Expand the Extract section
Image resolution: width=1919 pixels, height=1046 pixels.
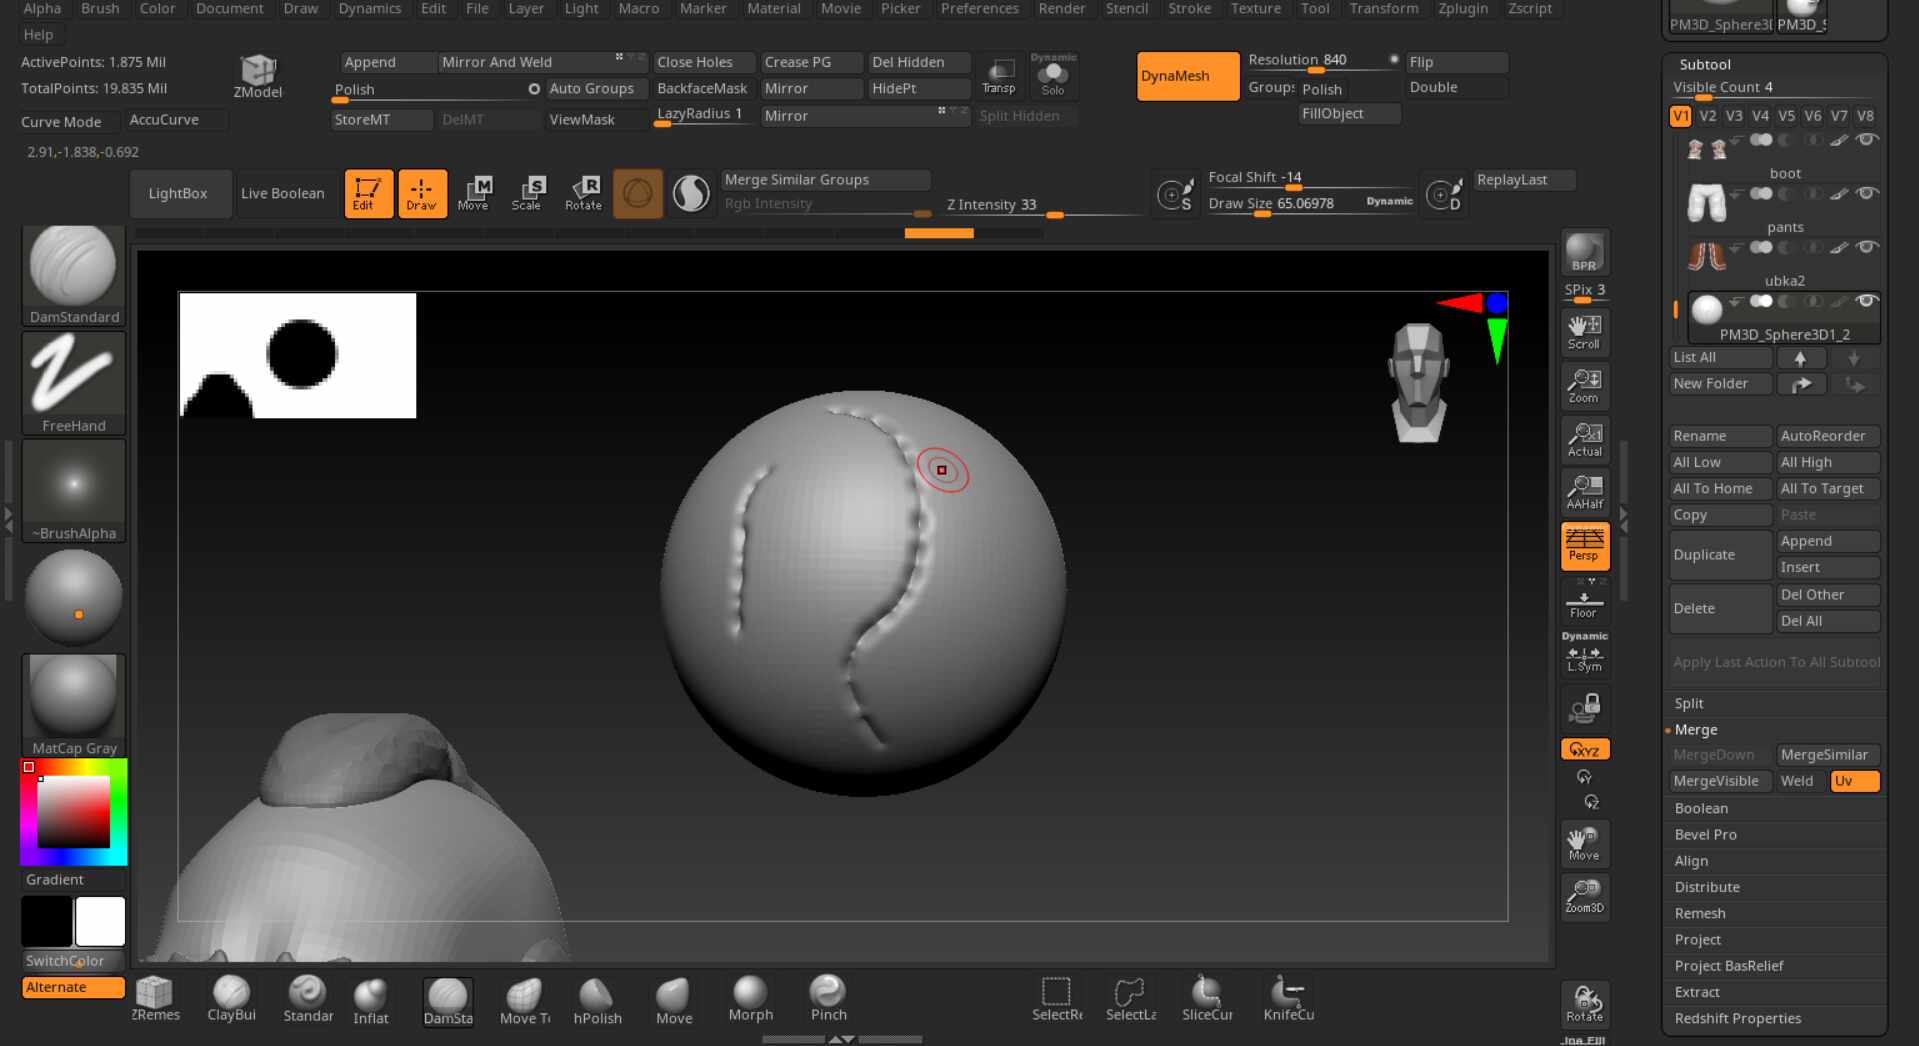pyautogui.click(x=1697, y=992)
